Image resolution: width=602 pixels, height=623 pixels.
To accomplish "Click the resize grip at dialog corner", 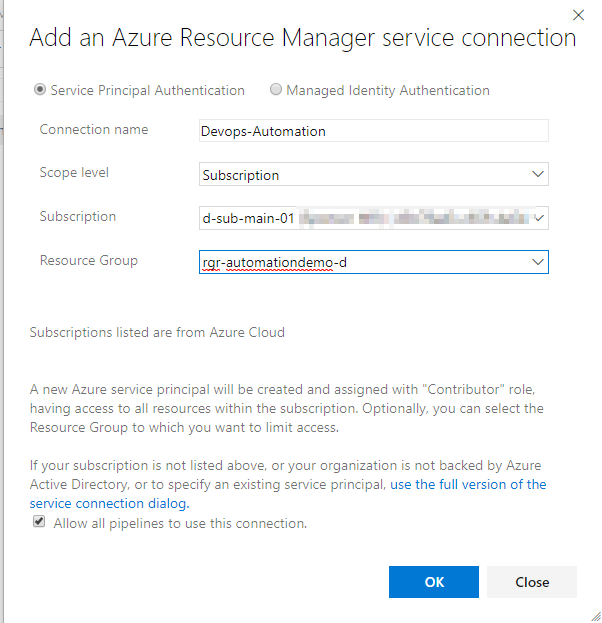I will (596, 616).
